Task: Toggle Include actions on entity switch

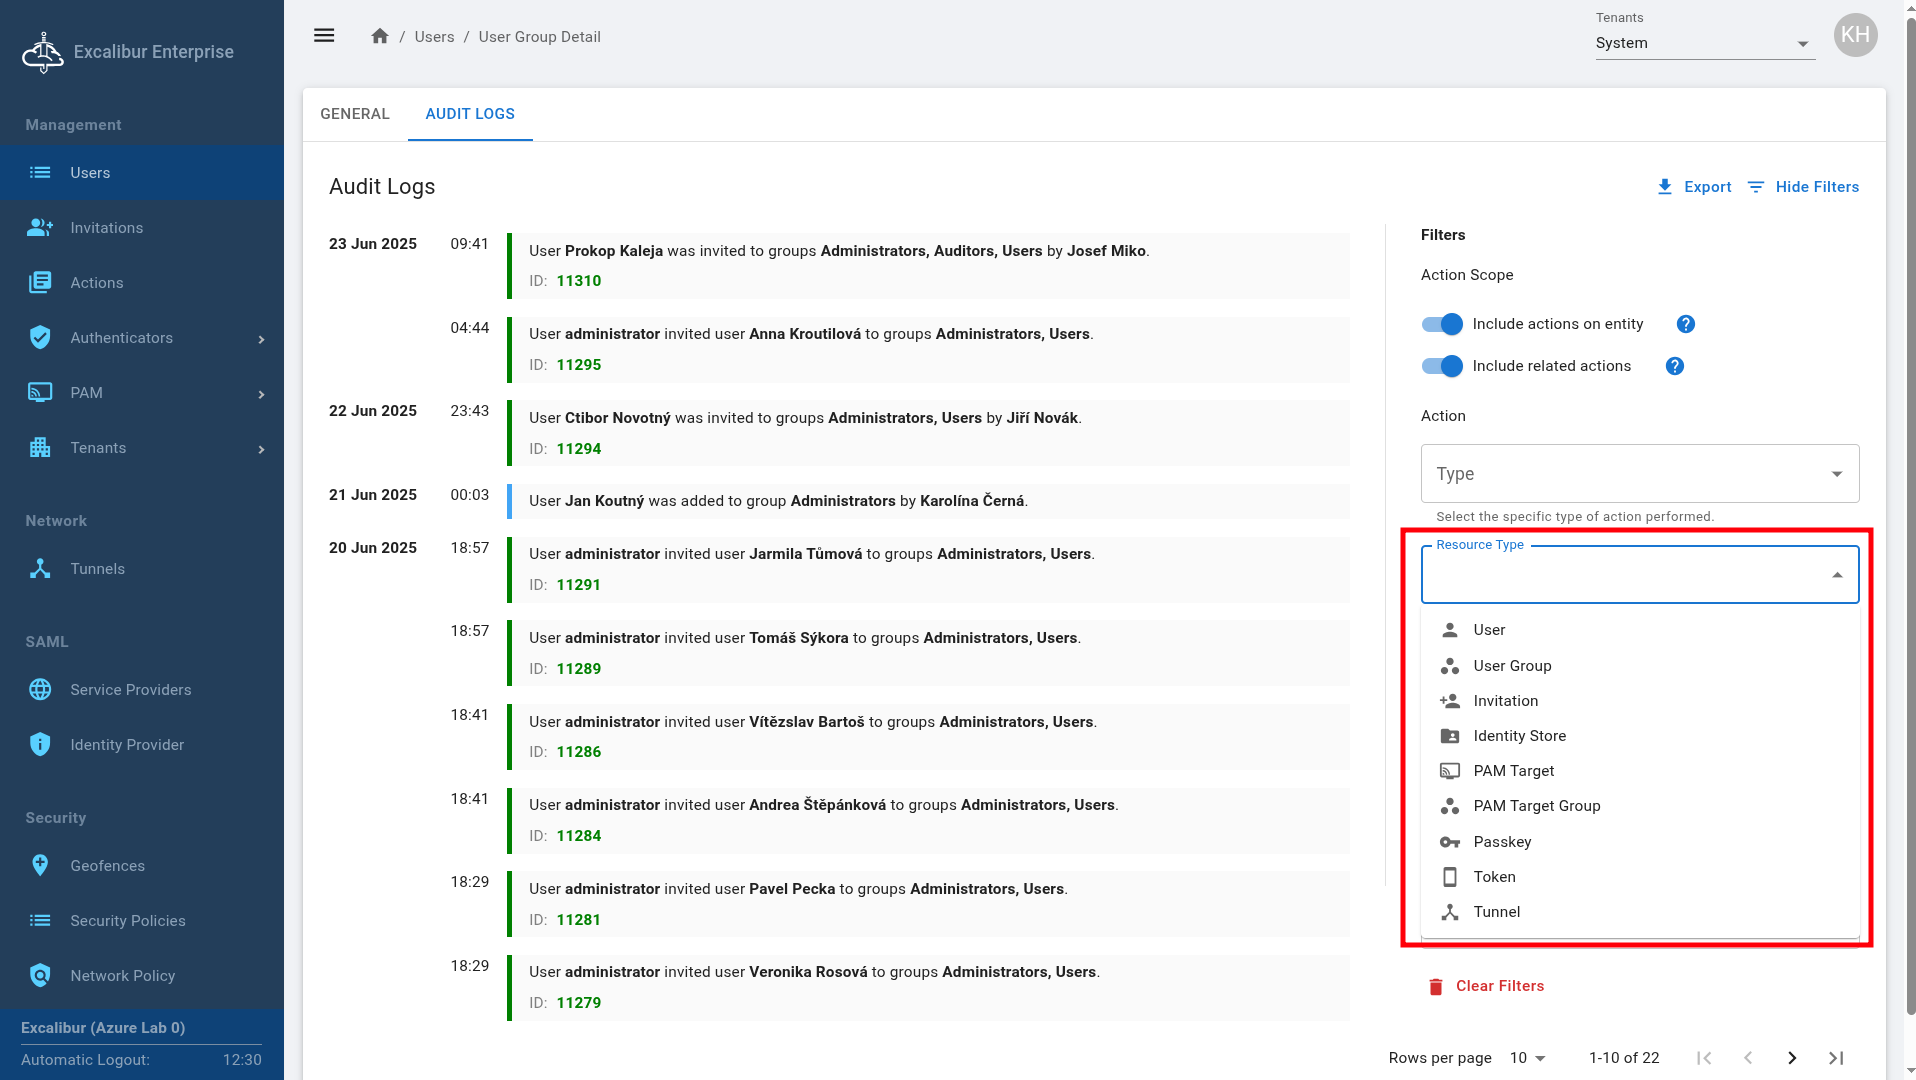Action: [1442, 324]
